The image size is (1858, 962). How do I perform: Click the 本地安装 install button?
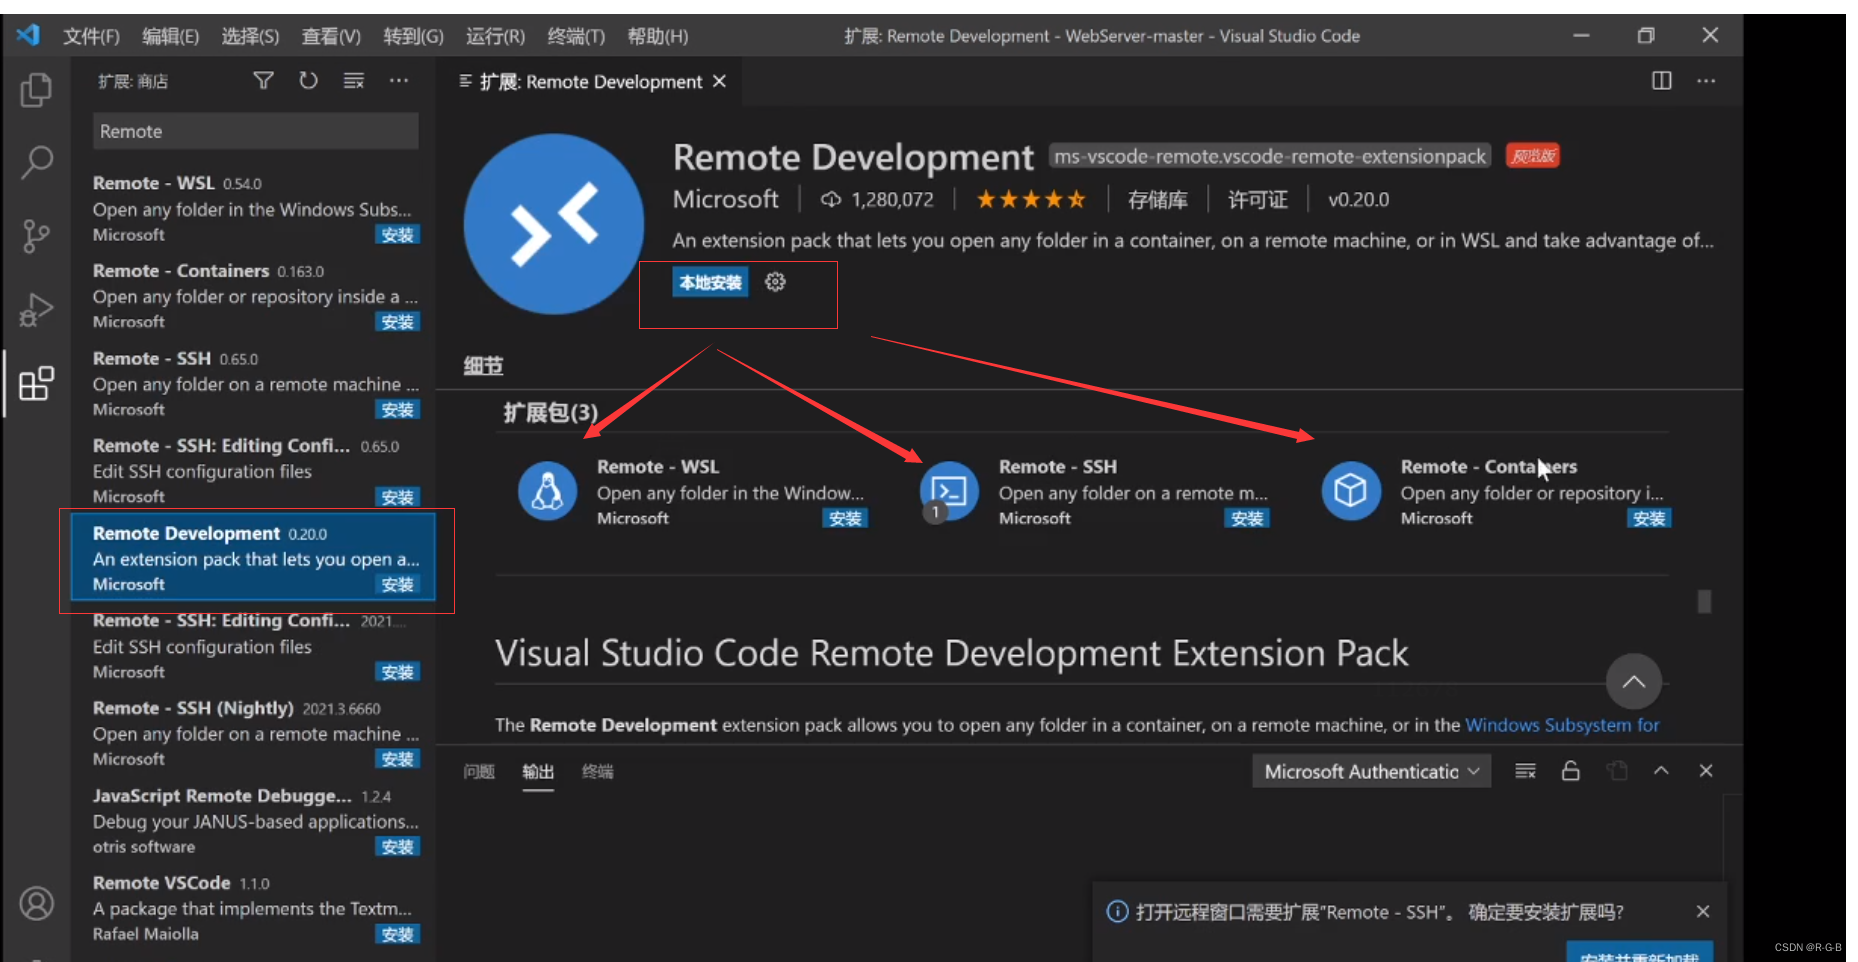(711, 282)
